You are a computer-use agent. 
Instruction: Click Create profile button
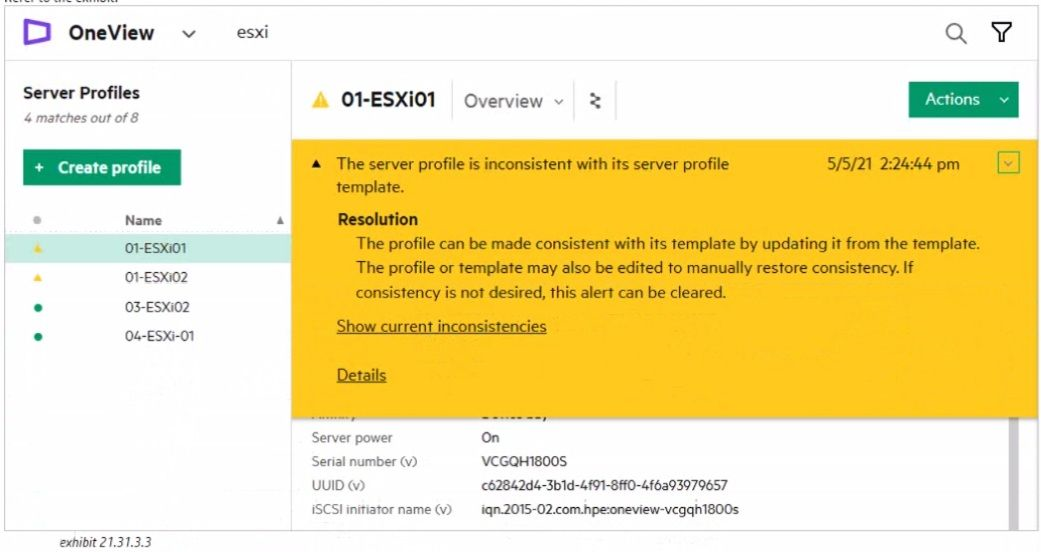tap(101, 168)
